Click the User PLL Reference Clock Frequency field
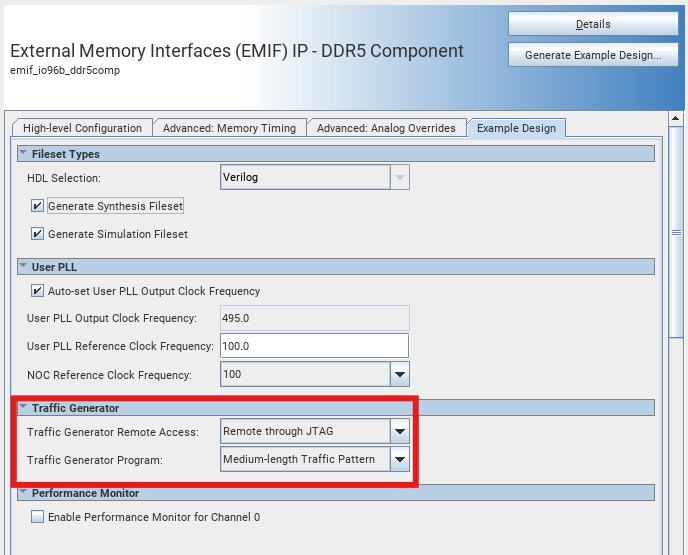 tap(314, 346)
